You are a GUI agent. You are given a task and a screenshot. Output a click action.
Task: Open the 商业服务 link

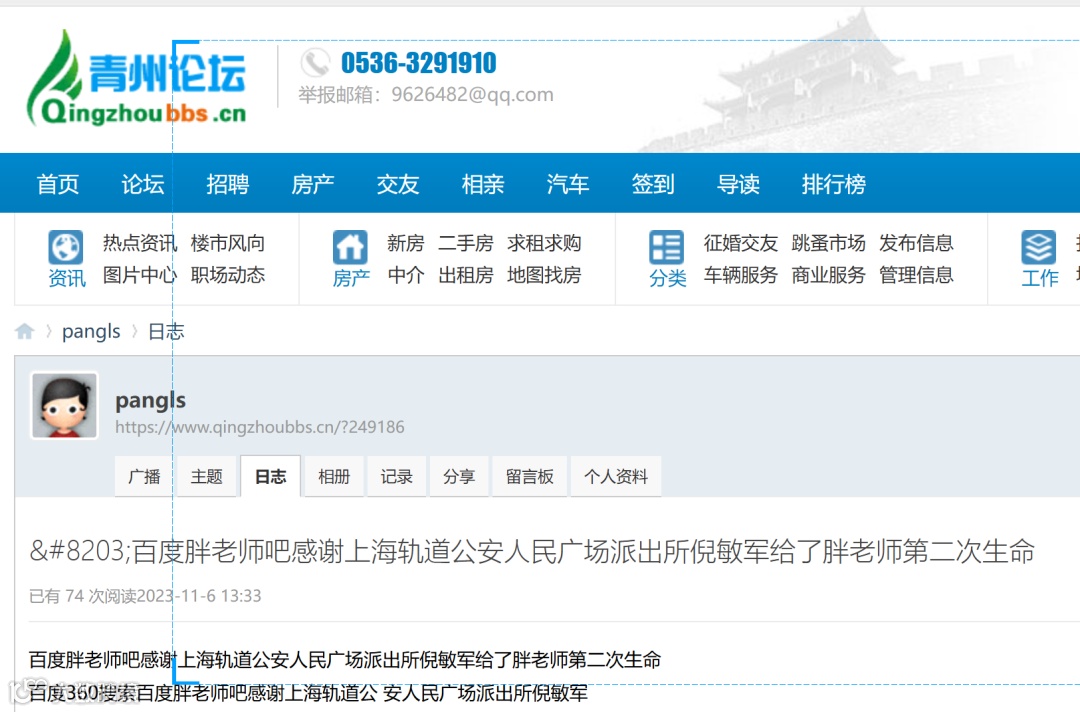click(x=828, y=275)
